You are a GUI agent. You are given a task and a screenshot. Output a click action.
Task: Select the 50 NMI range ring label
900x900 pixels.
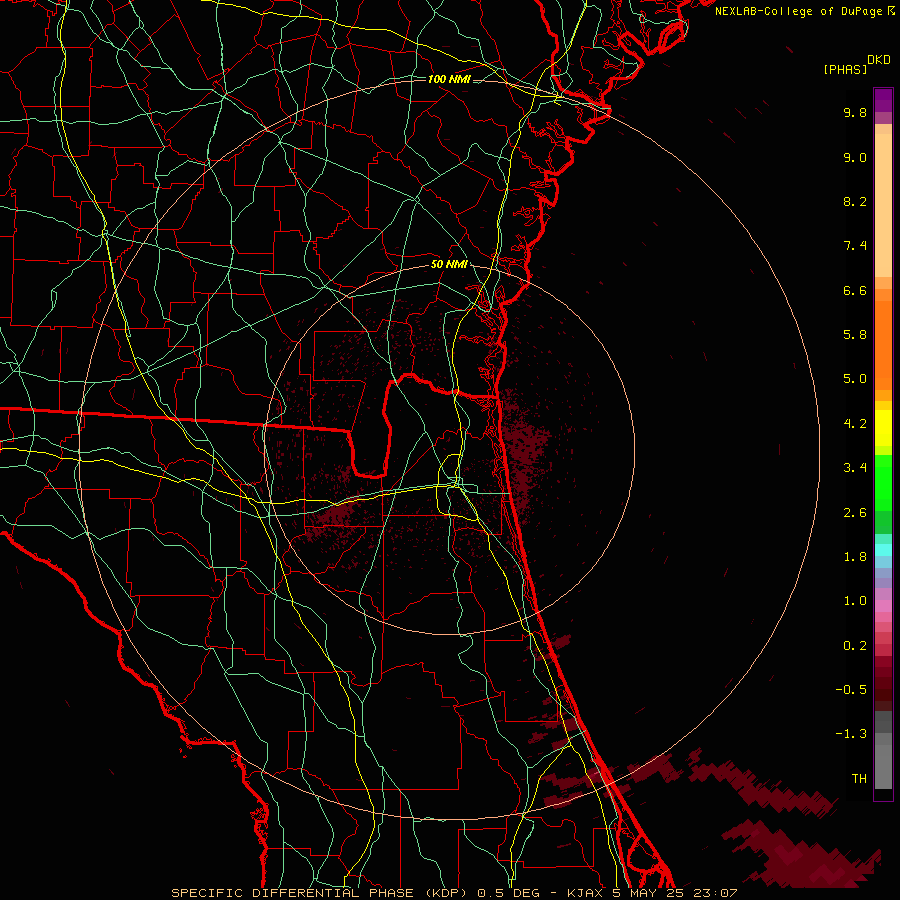tap(449, 265)
